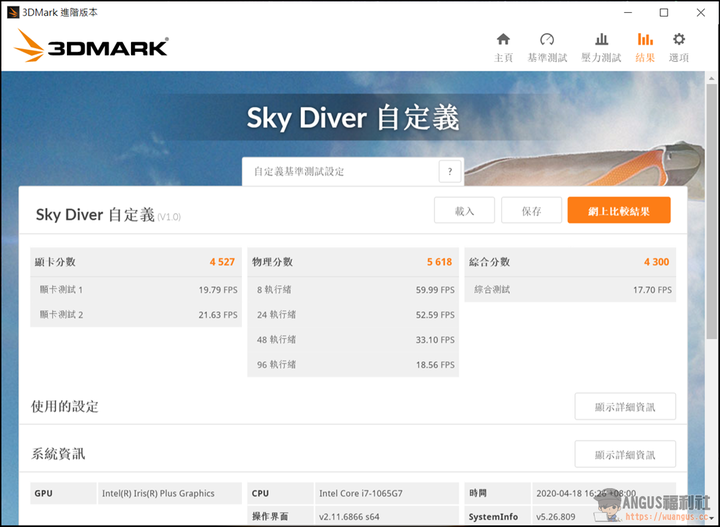Click the 96 執行緒 row
Image resolution: width=720 pixels, height=527 pixels.
click(353, 364)
